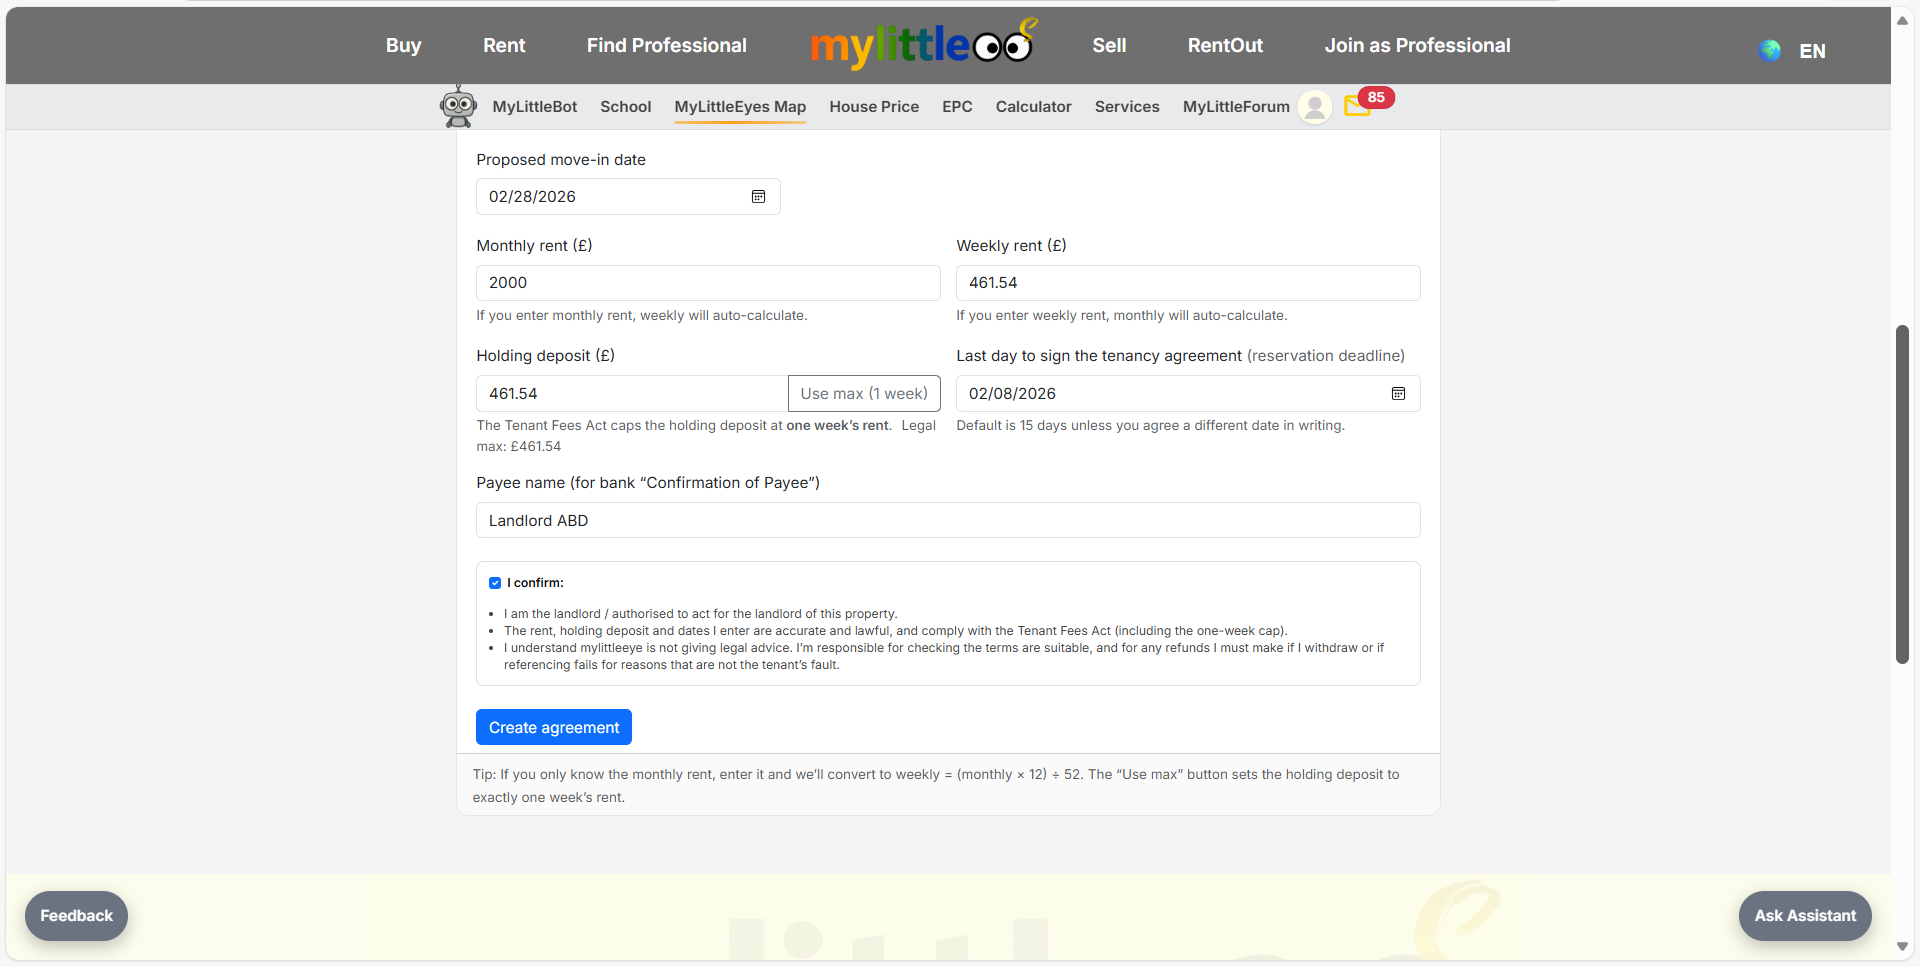Select the Payee name input field
Viewport: 1920px width, 966px height.
(947, 520)
